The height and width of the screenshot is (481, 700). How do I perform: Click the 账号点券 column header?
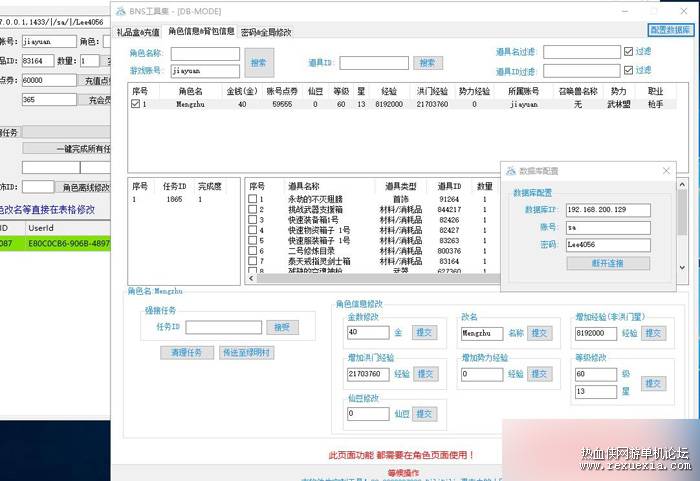click(x=282, y=91)
